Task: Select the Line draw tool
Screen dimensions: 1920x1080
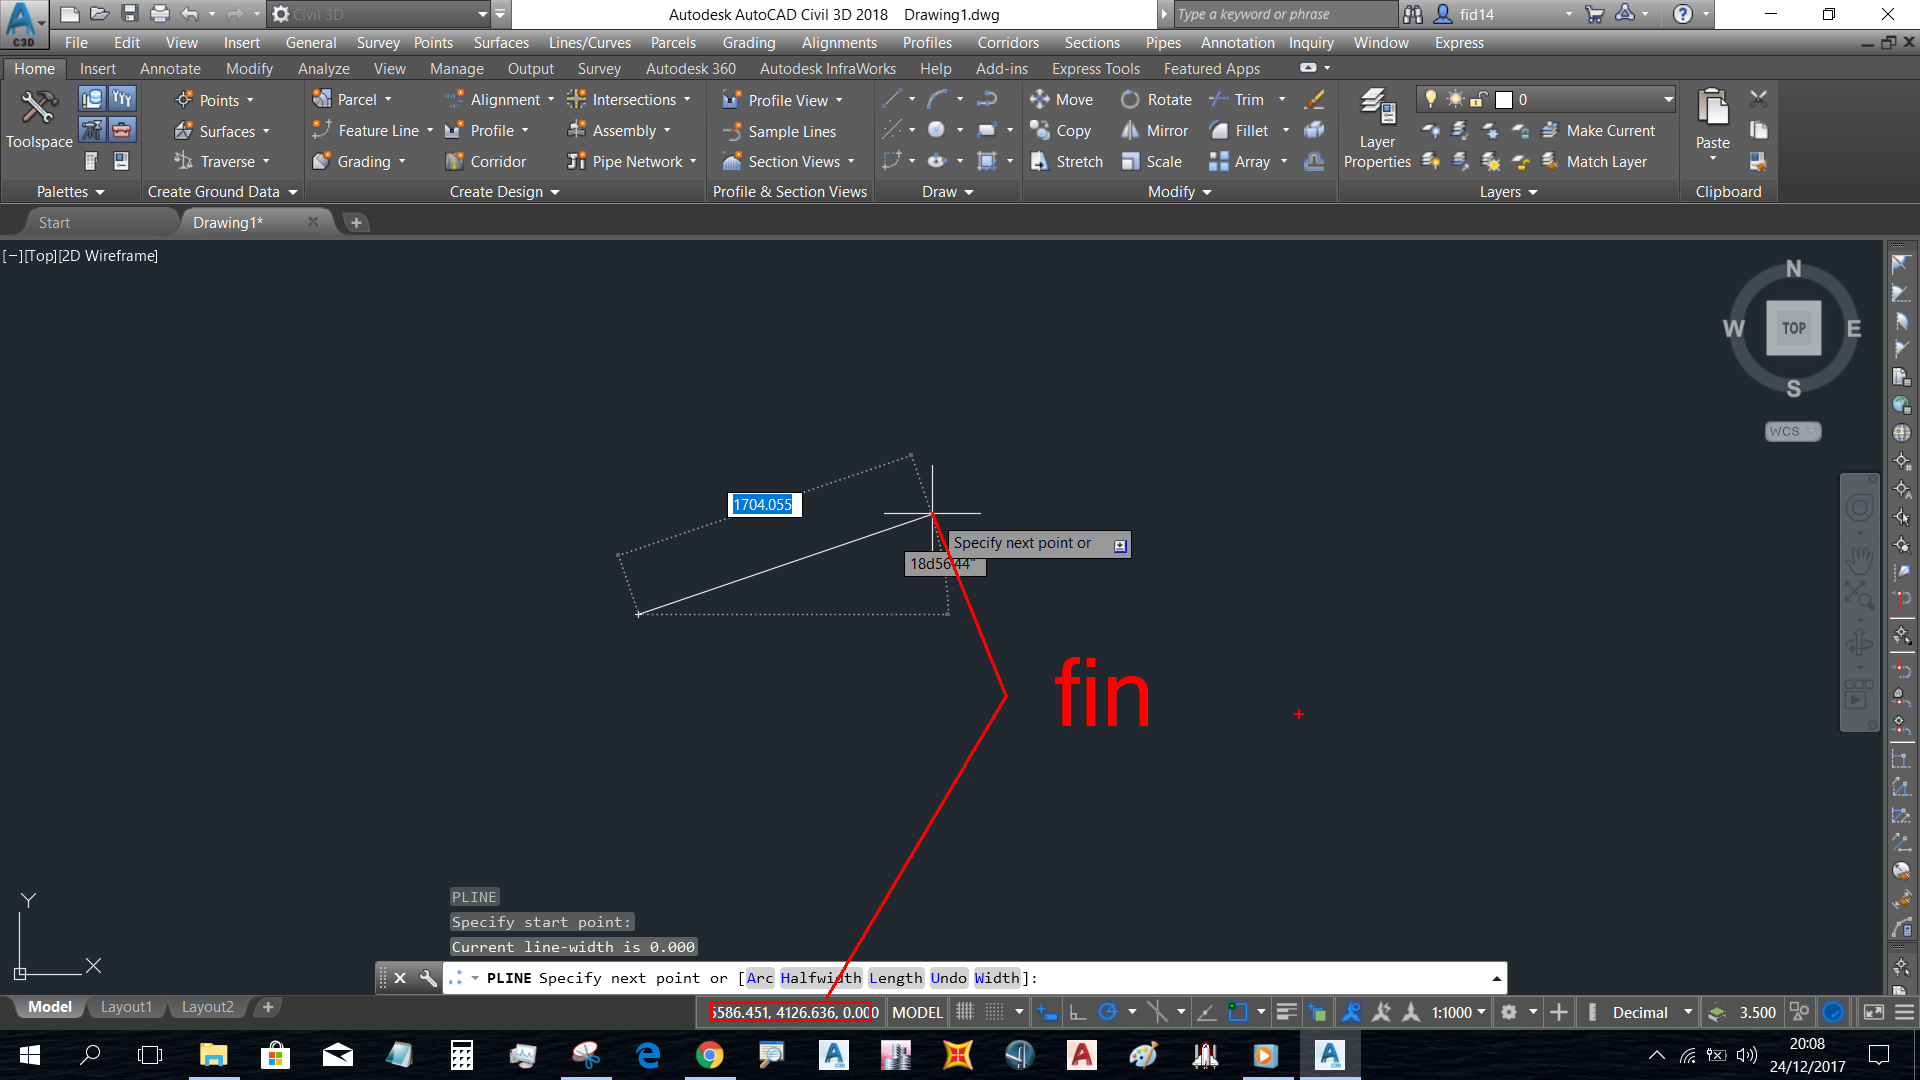Action: pyautogui.click(x=891, y=99)
